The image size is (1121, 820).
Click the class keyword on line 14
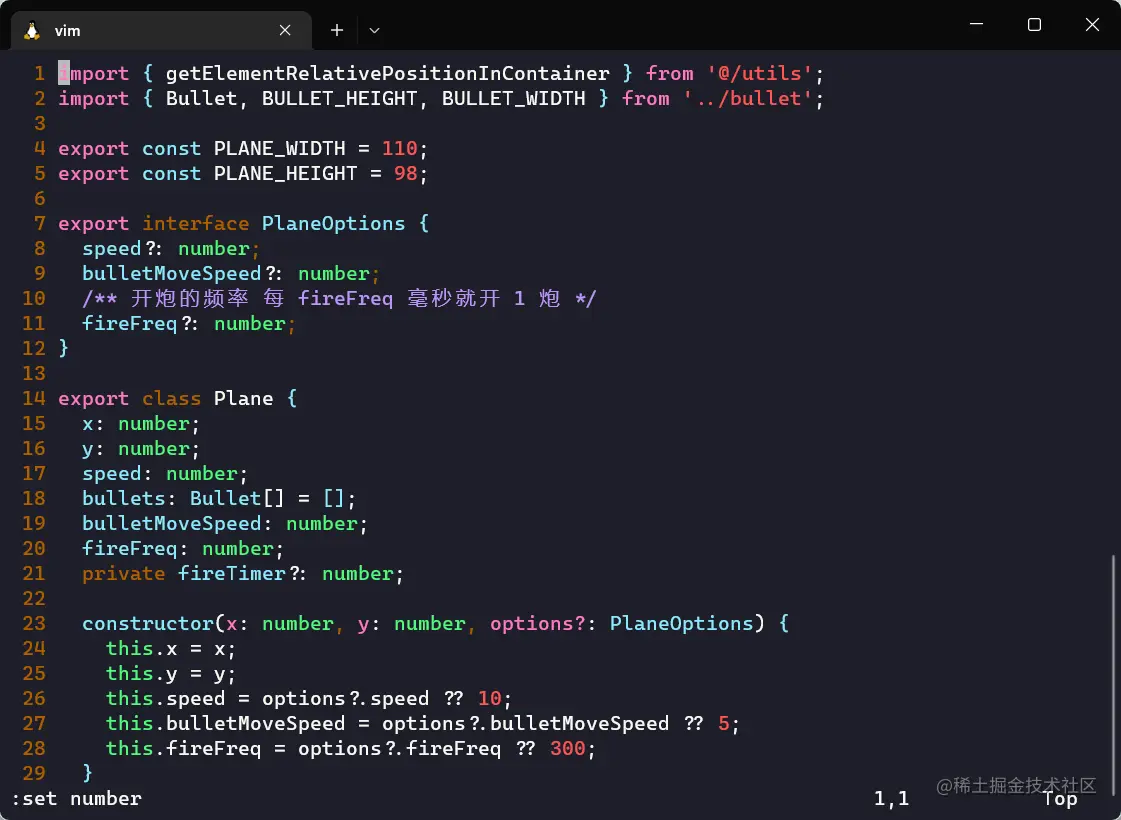point(172,398)
